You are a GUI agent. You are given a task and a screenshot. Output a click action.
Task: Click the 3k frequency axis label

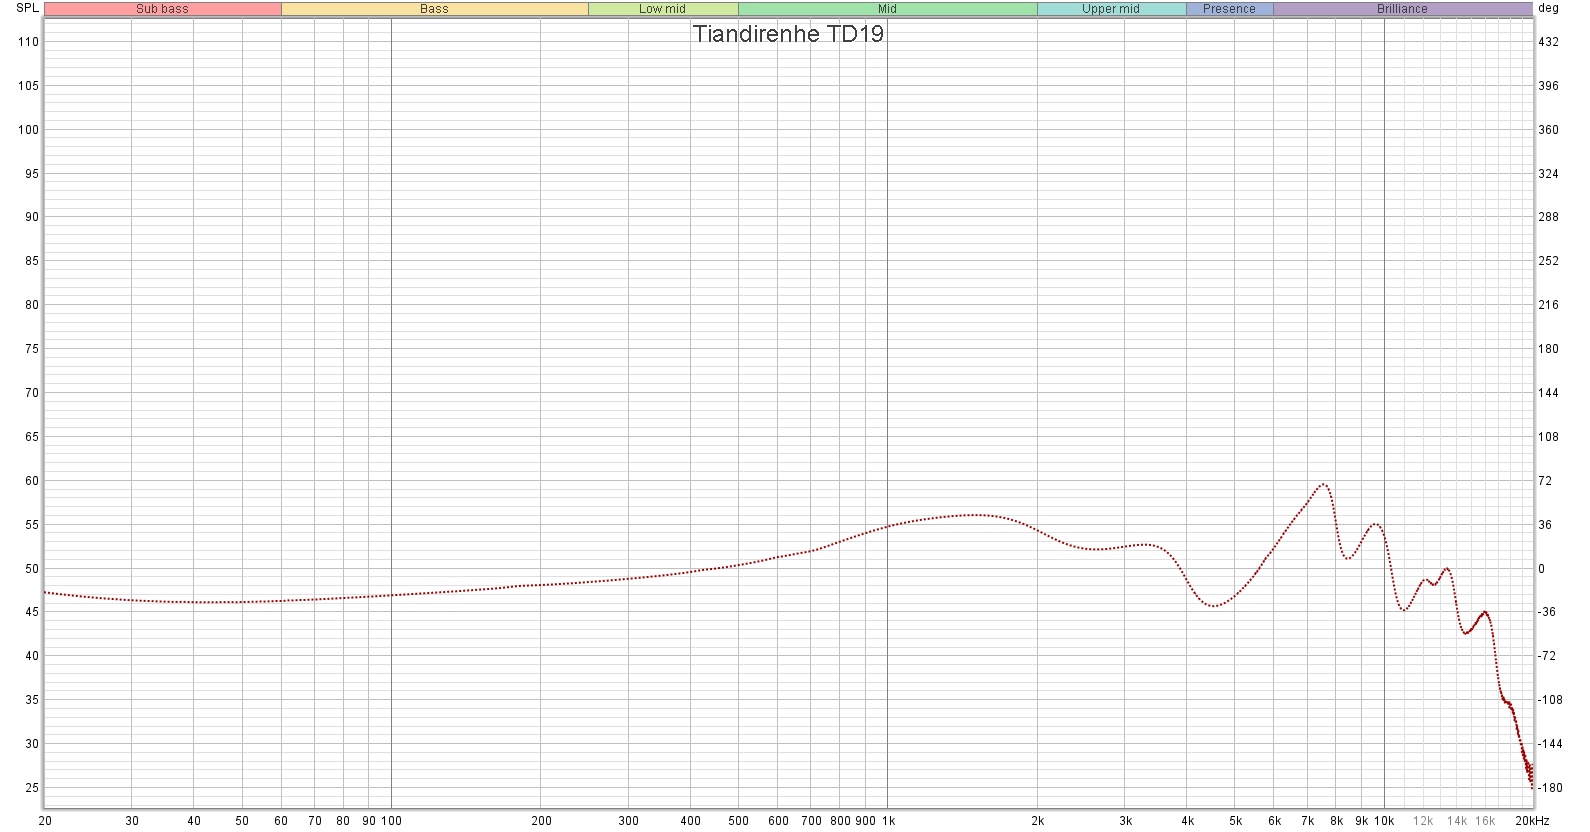pyautogui.click(x=1125, y=821)
